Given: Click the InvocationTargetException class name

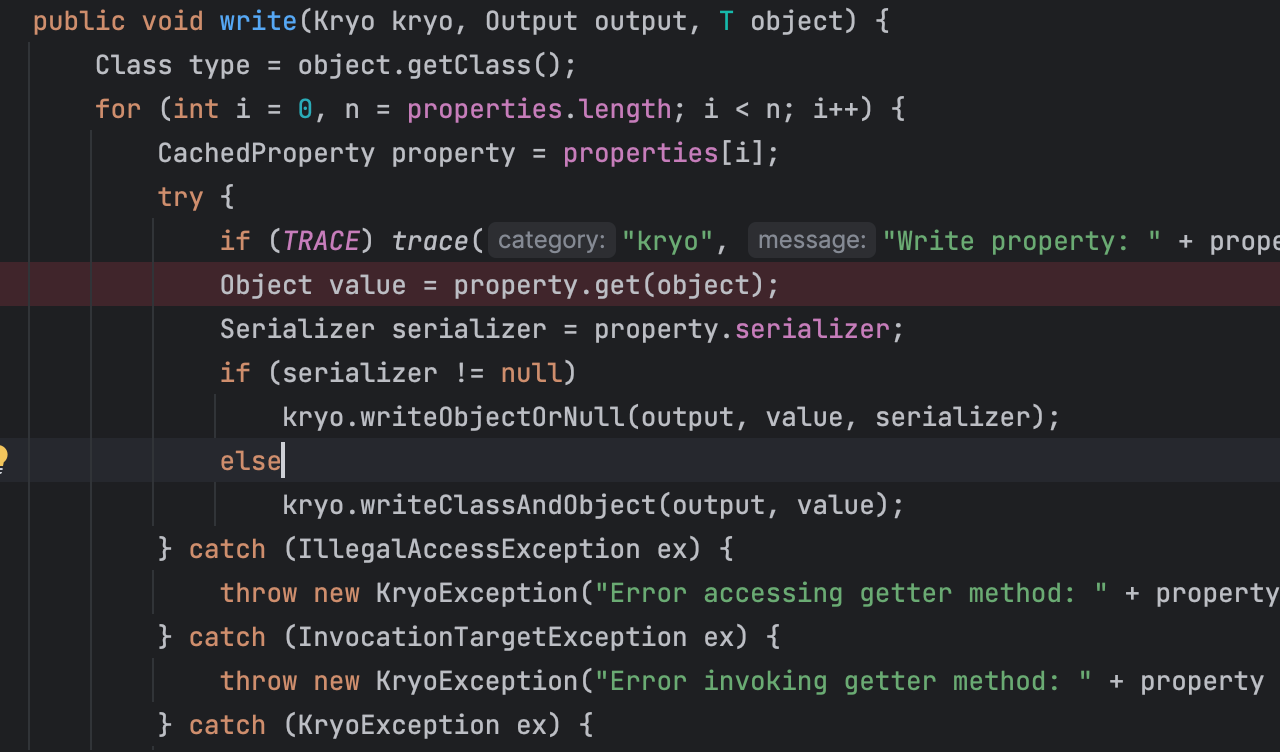Looking at the screenshot, I should click(x=492, y=637).
